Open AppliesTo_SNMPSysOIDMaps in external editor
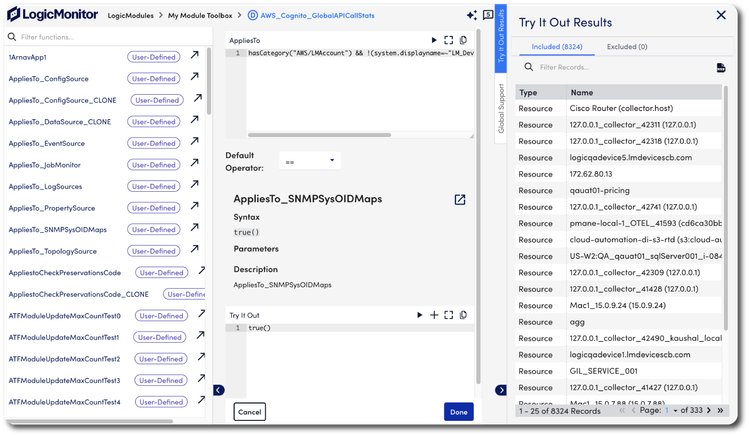 pyautogui.click(x=459, y=200)
